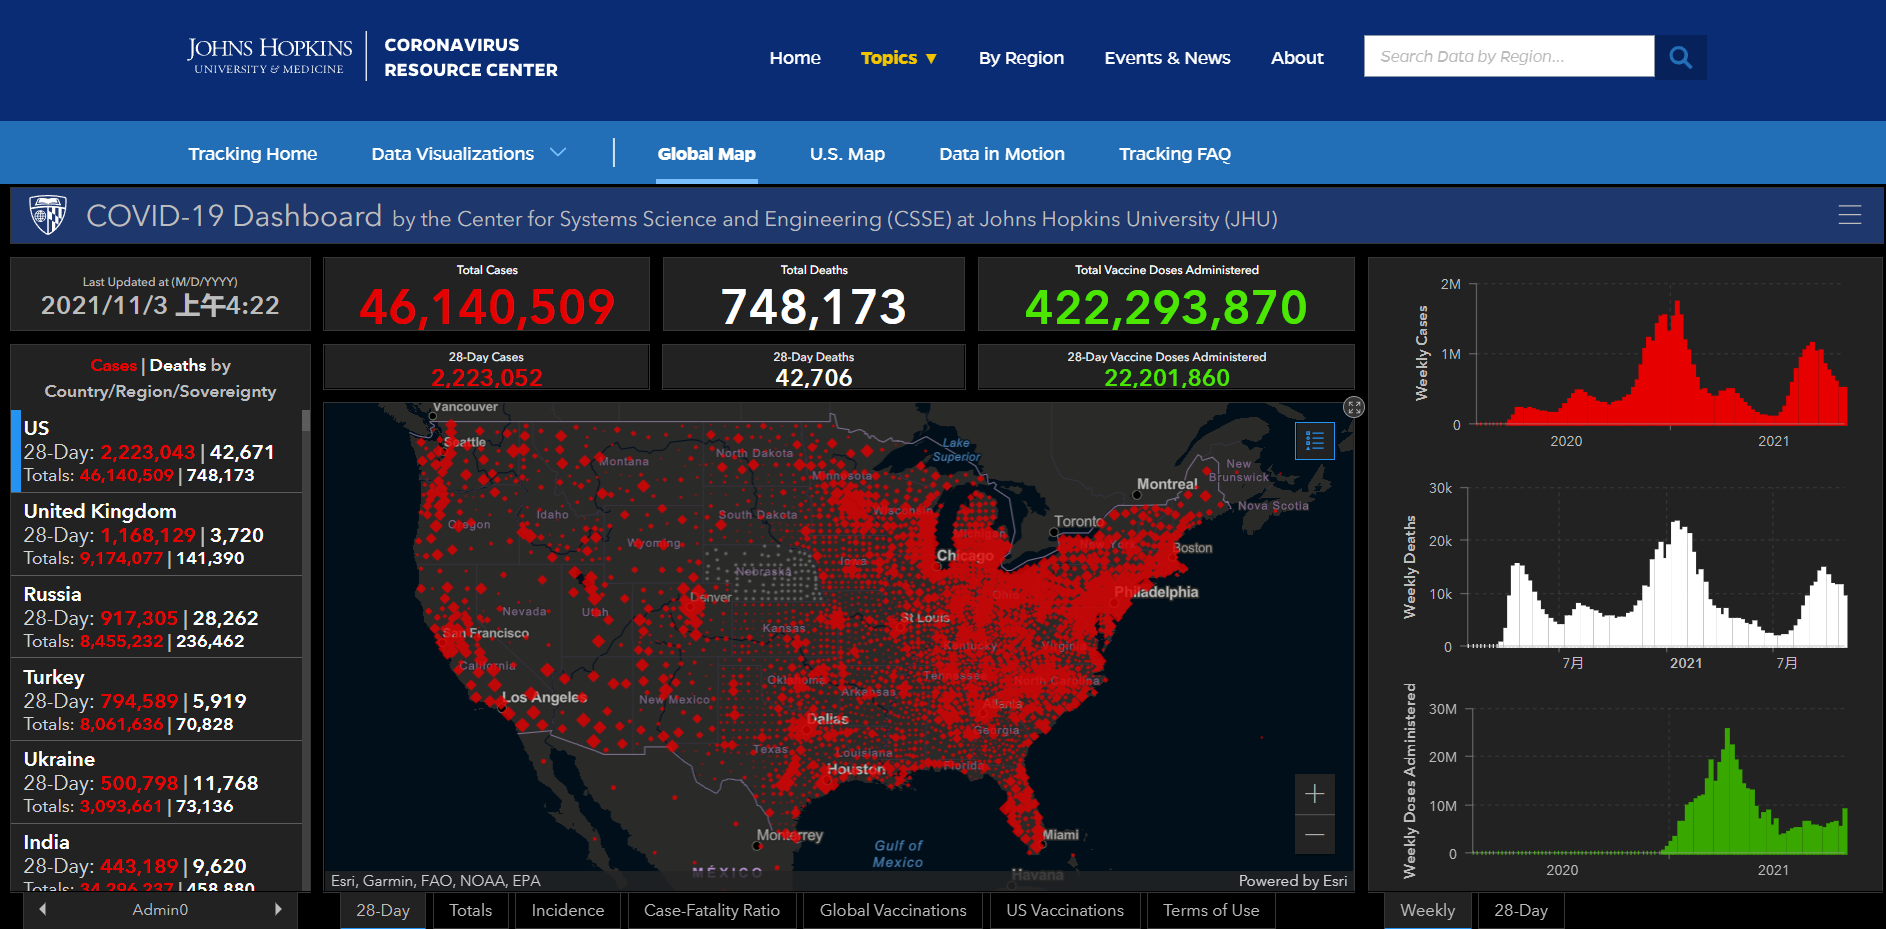Click the Powered by Esri attribution
The image size is (1886, 929).
click(x=1293, y=881)
